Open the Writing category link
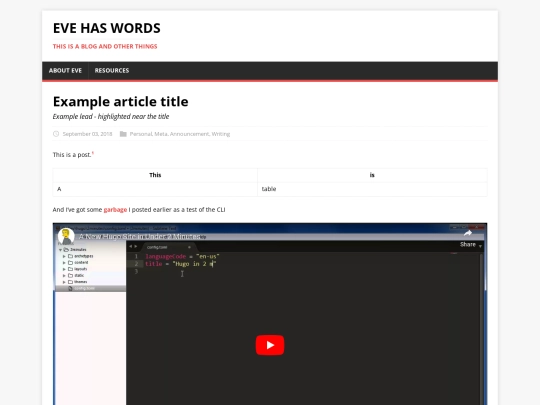 pos(221,134)
